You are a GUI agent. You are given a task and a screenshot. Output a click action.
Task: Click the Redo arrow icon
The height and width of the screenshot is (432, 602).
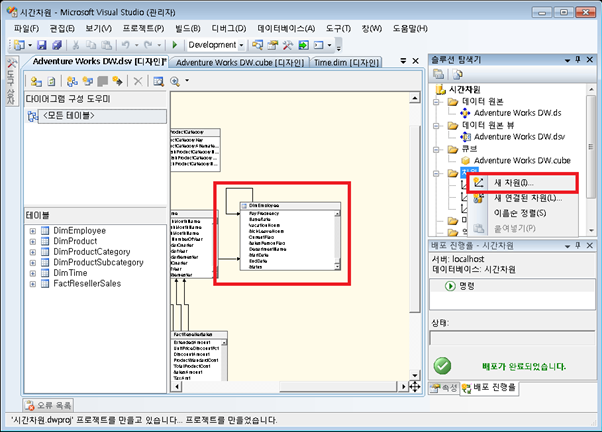pos(148,45)
